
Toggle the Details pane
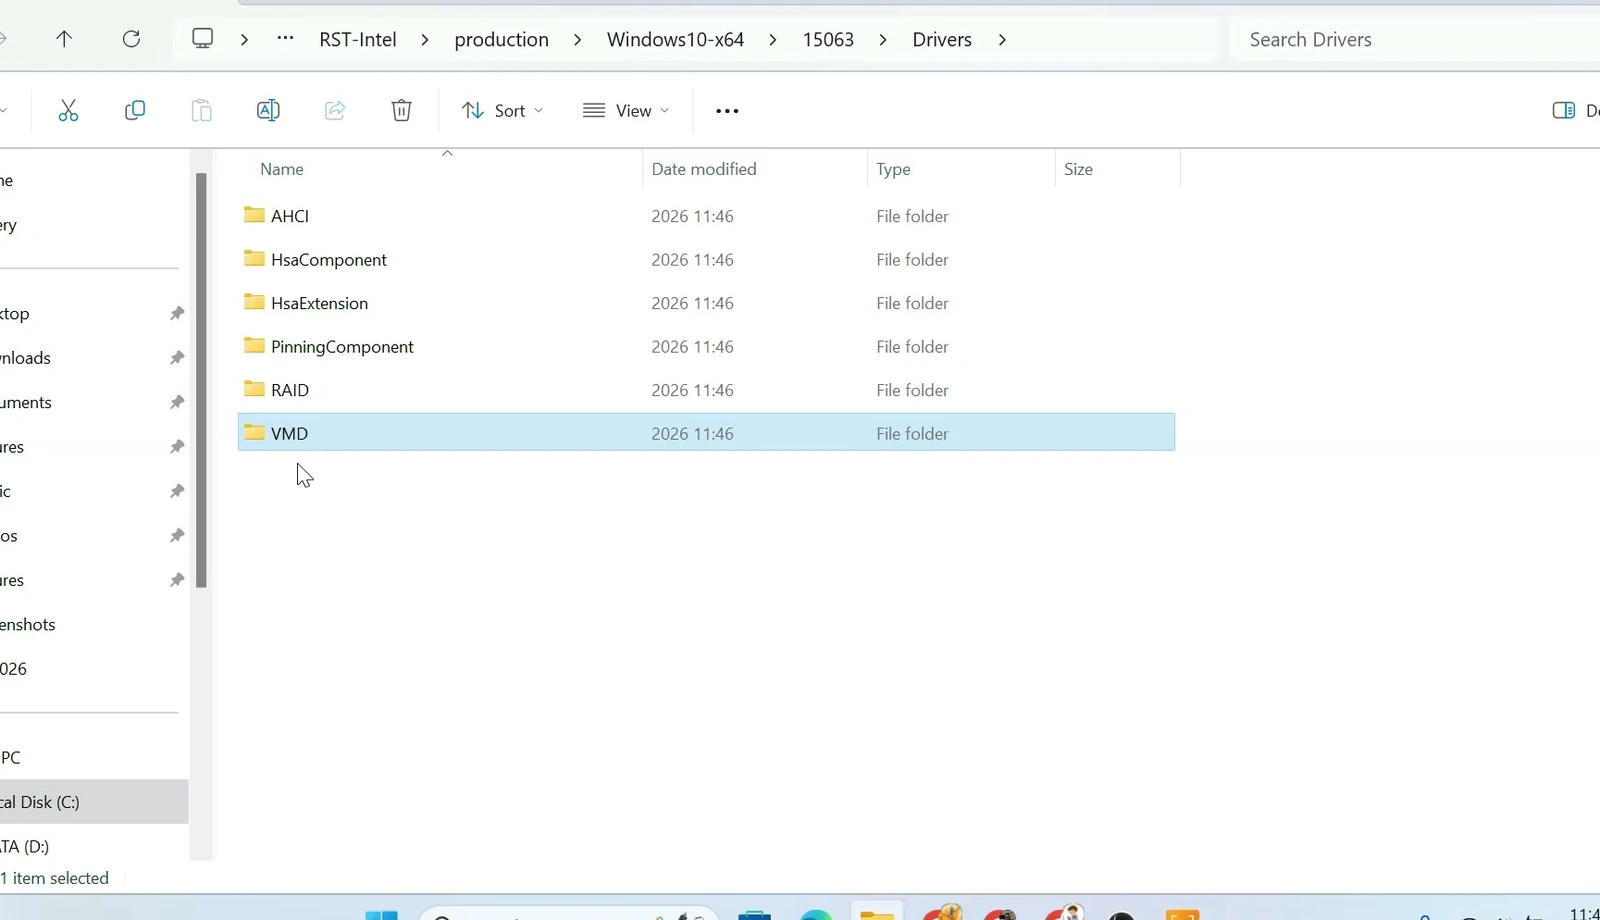[x=1574, y=110]
